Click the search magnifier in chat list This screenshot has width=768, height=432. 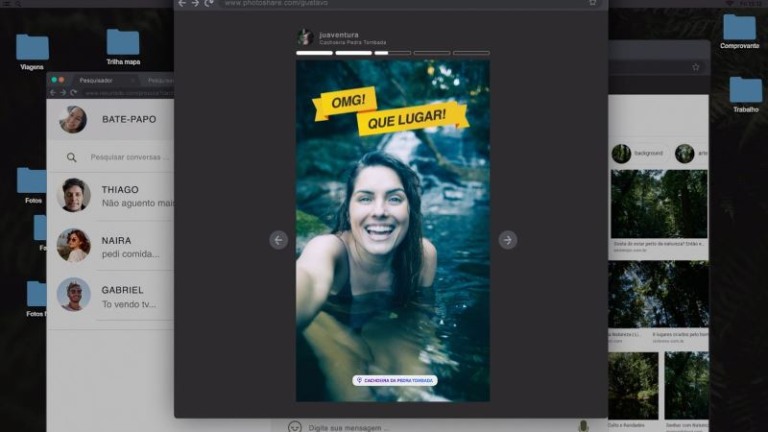[72, 157]
